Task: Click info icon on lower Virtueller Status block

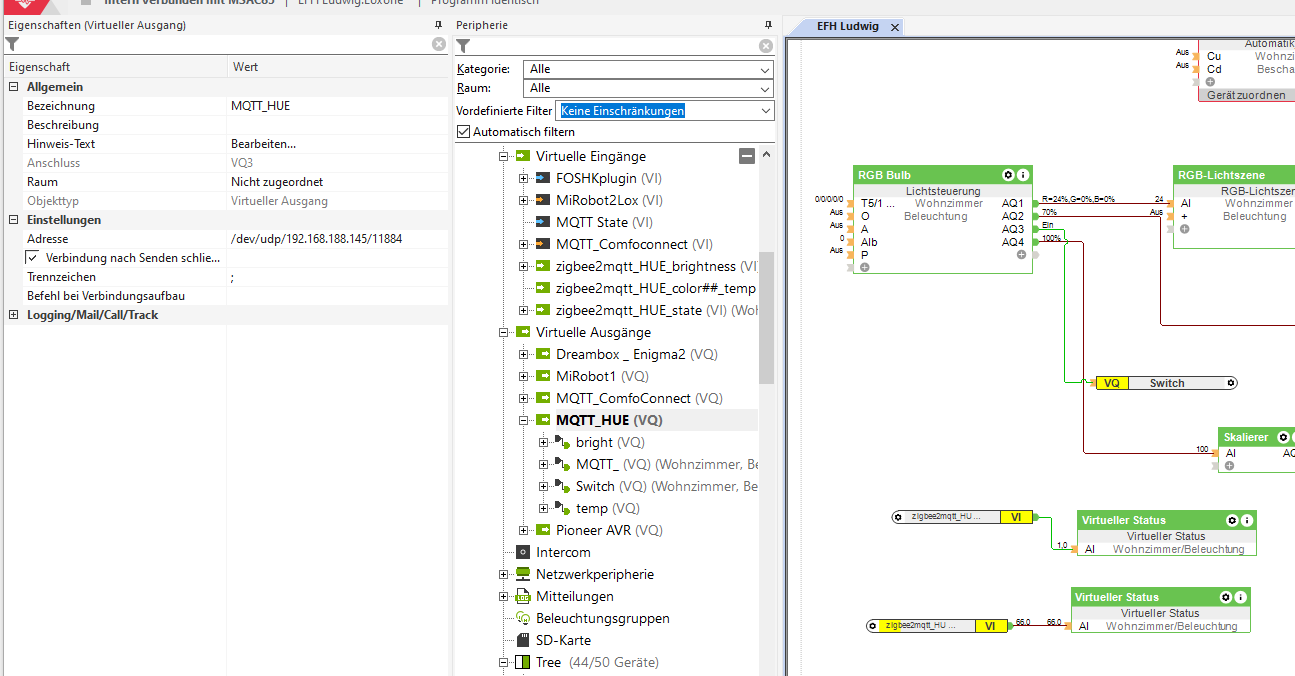Action: point(1240,597)
